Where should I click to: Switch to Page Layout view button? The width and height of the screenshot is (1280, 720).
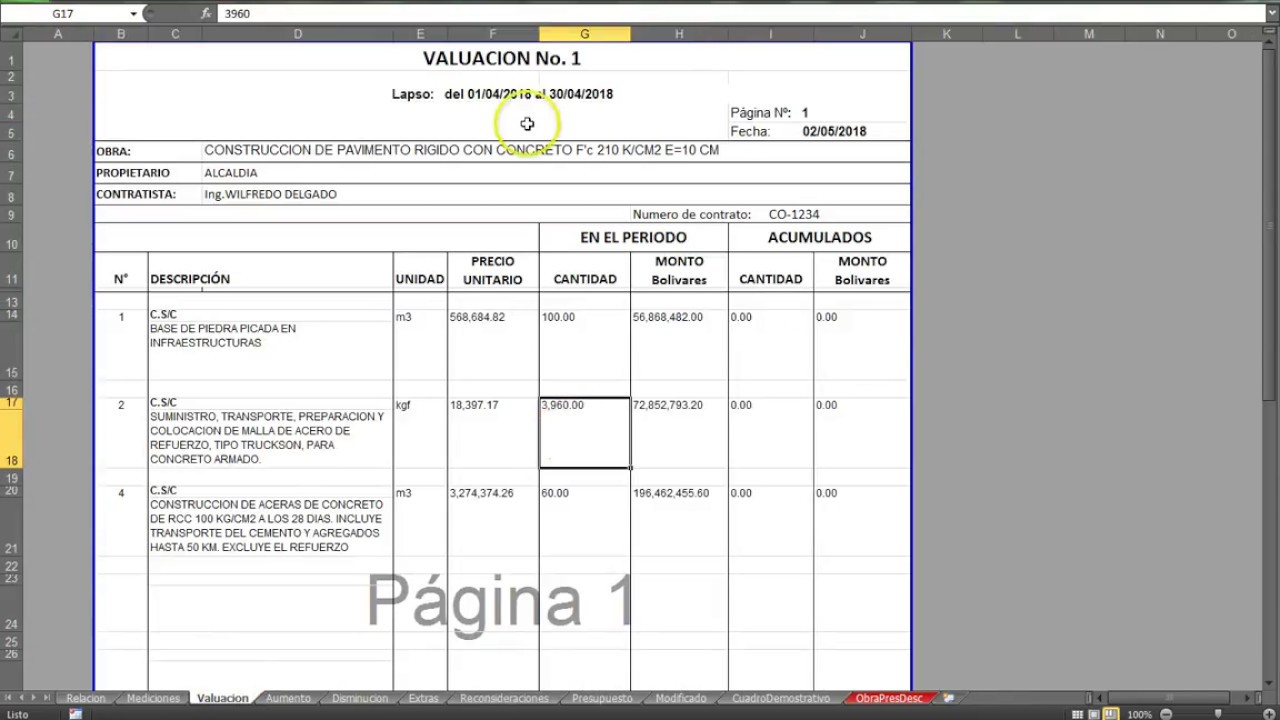tap(1093, 714)
